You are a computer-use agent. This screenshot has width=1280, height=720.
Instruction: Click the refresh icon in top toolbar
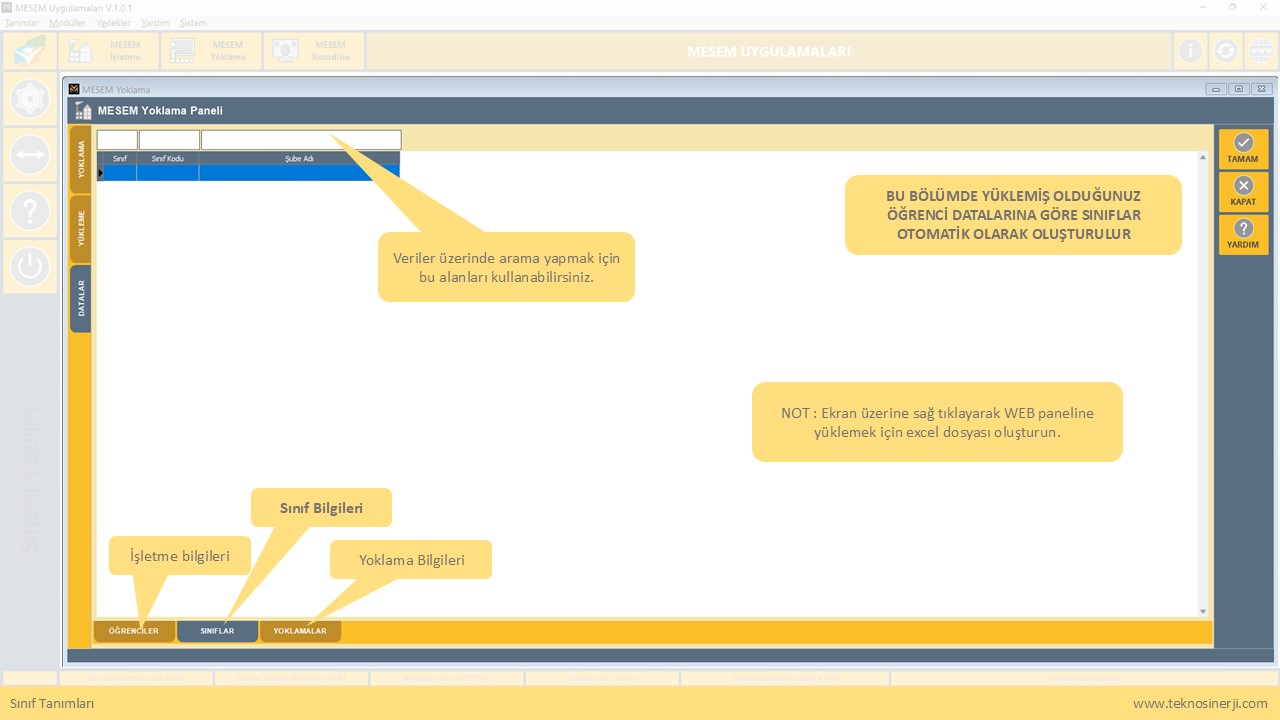click(x=1225, y=51)
